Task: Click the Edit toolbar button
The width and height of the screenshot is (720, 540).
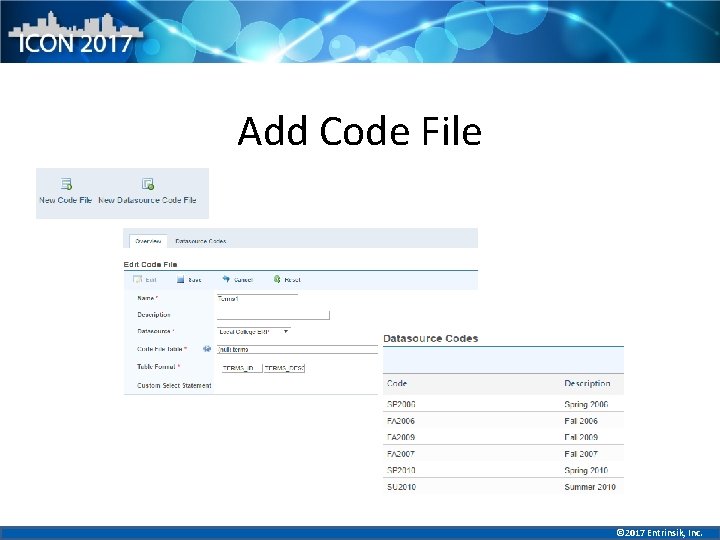Action: coord(145,280)
